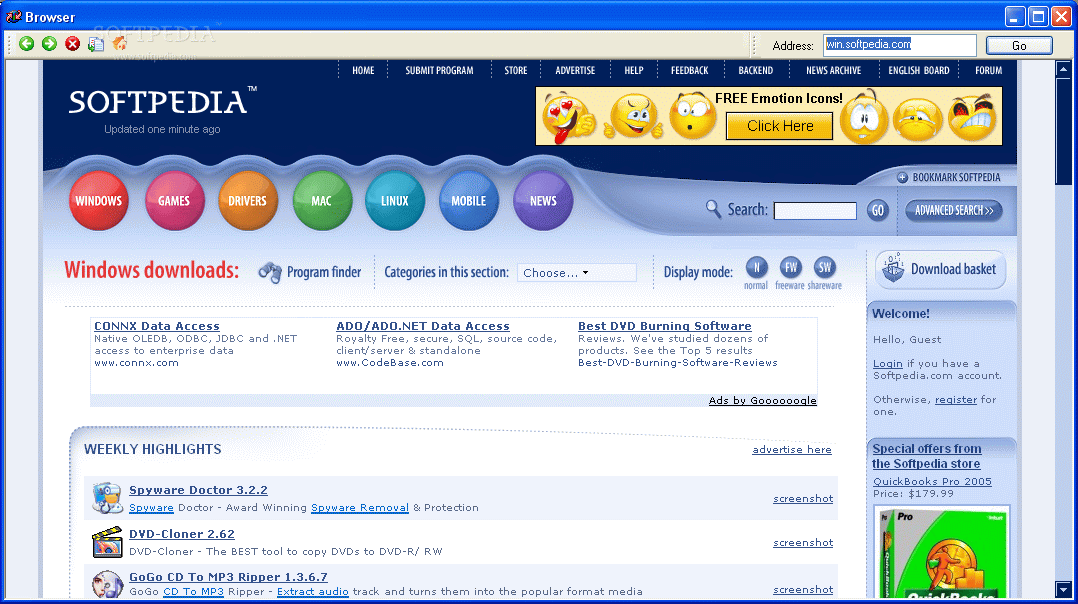Click into the Address field
This screenshot has height=604, width=1078.
coord(899,45)
